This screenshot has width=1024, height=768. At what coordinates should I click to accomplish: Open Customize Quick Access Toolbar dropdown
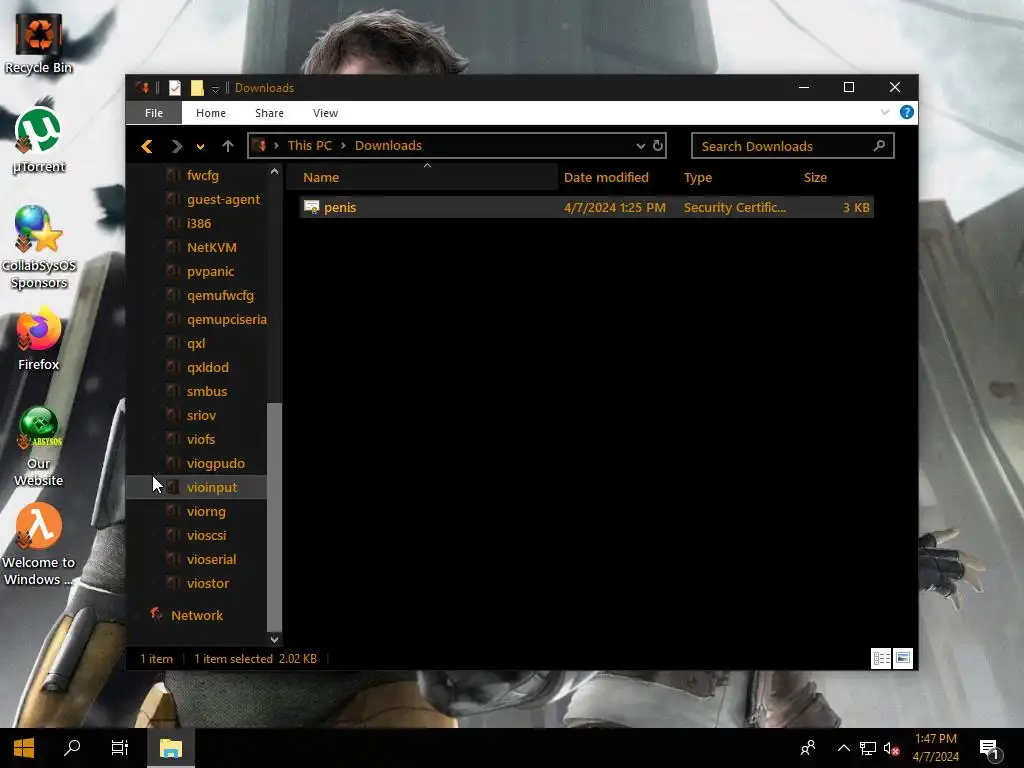click(x=216, y=88)
